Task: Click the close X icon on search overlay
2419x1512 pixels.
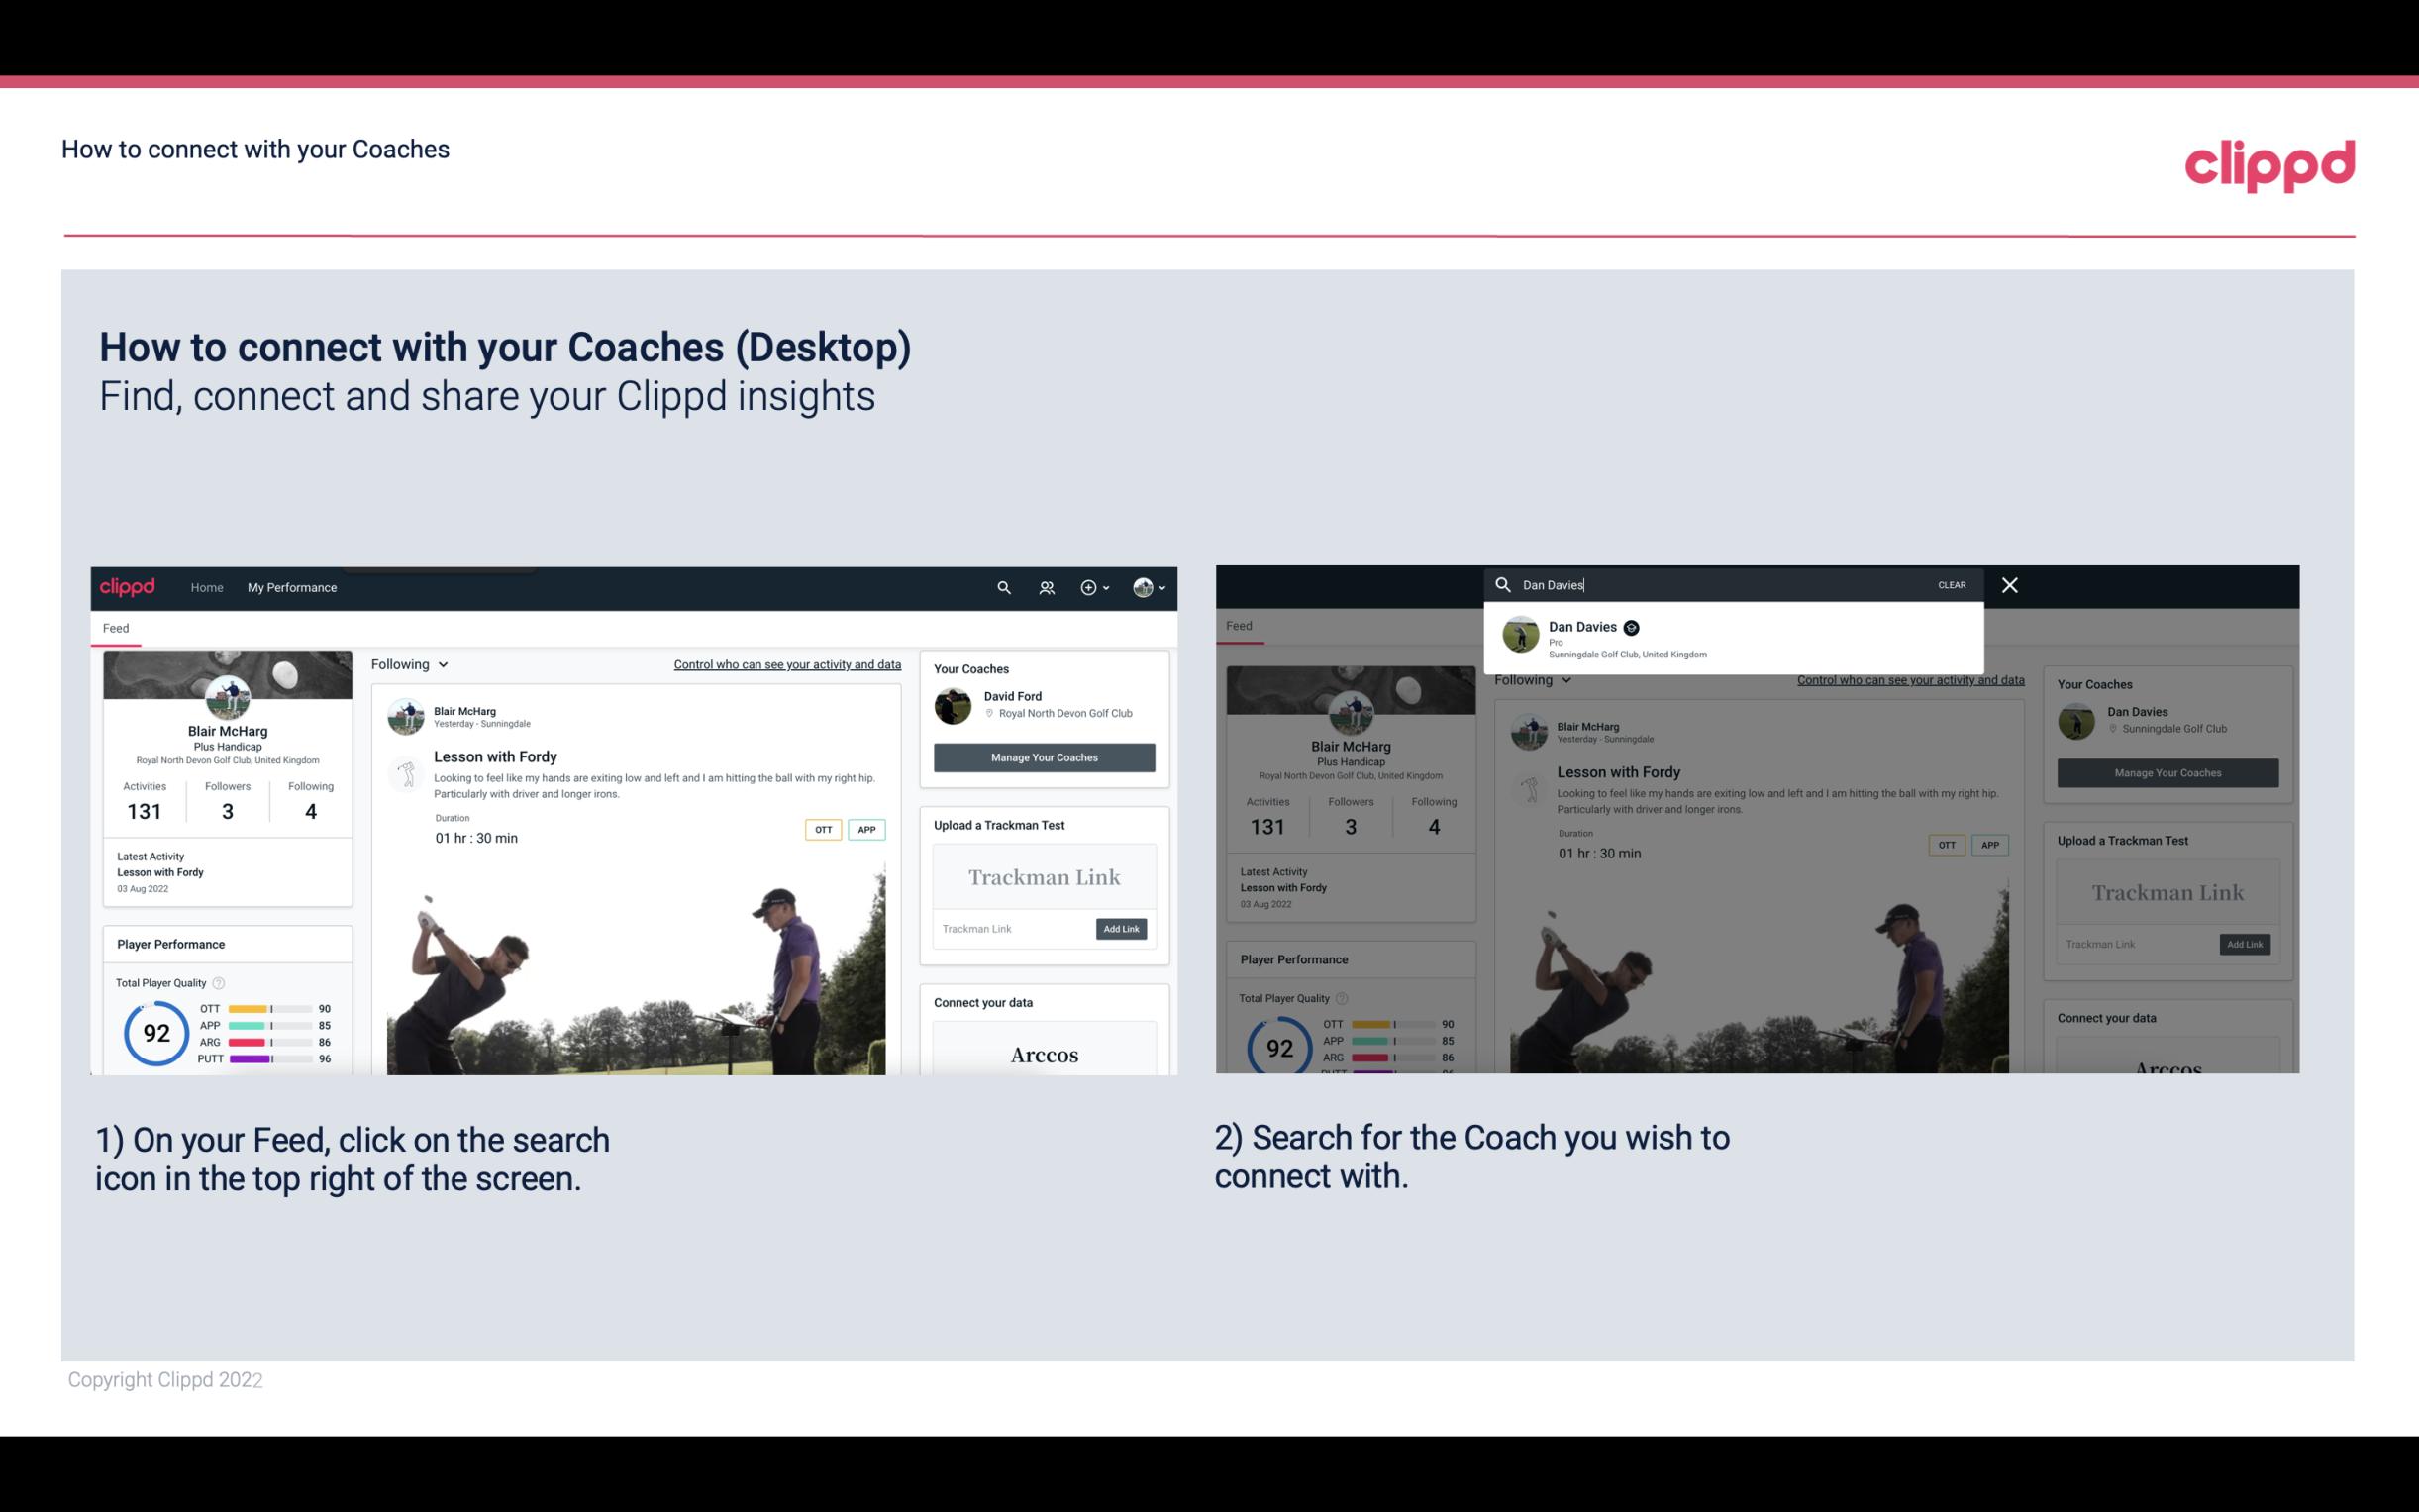Action: click(x=2011, y=583)
